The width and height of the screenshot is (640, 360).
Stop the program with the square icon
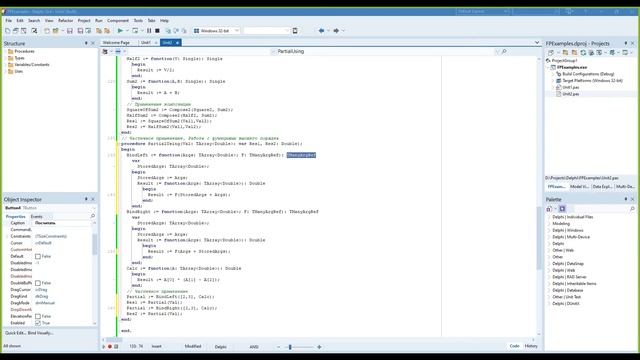point(157,31)
